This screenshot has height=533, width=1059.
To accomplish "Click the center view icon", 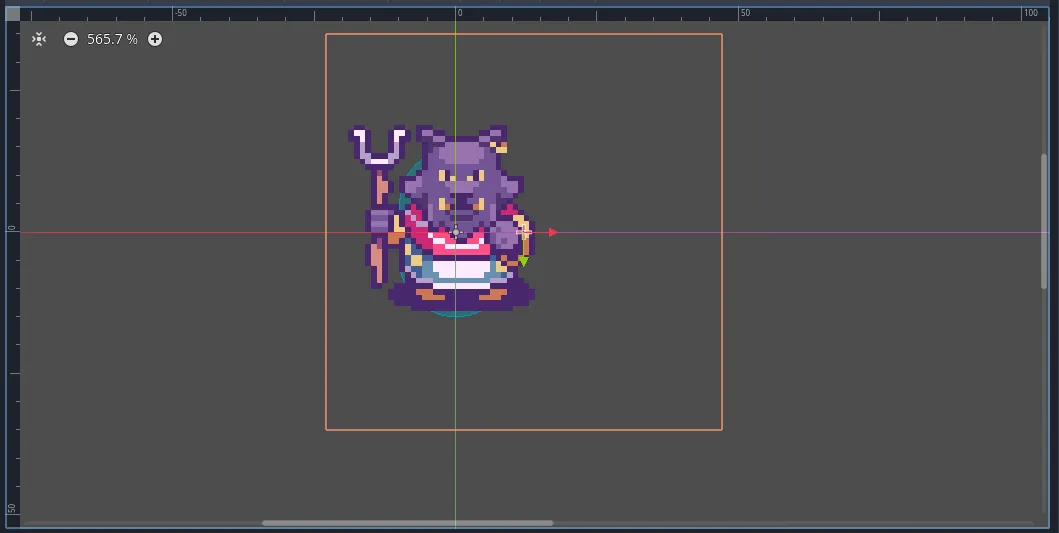I will click(x=39, y=39).
